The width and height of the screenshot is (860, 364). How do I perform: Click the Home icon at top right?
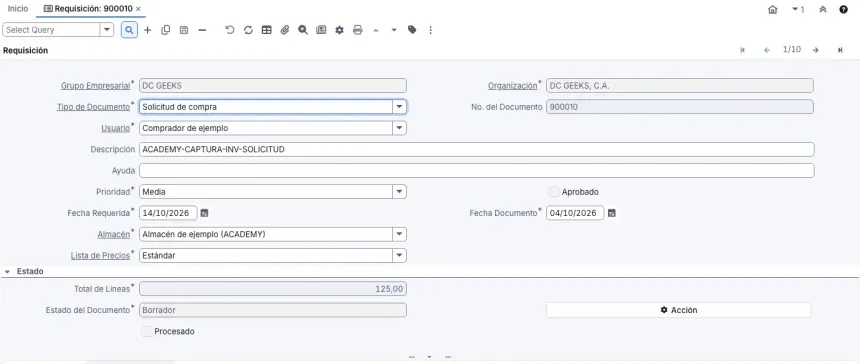point(773,9)
